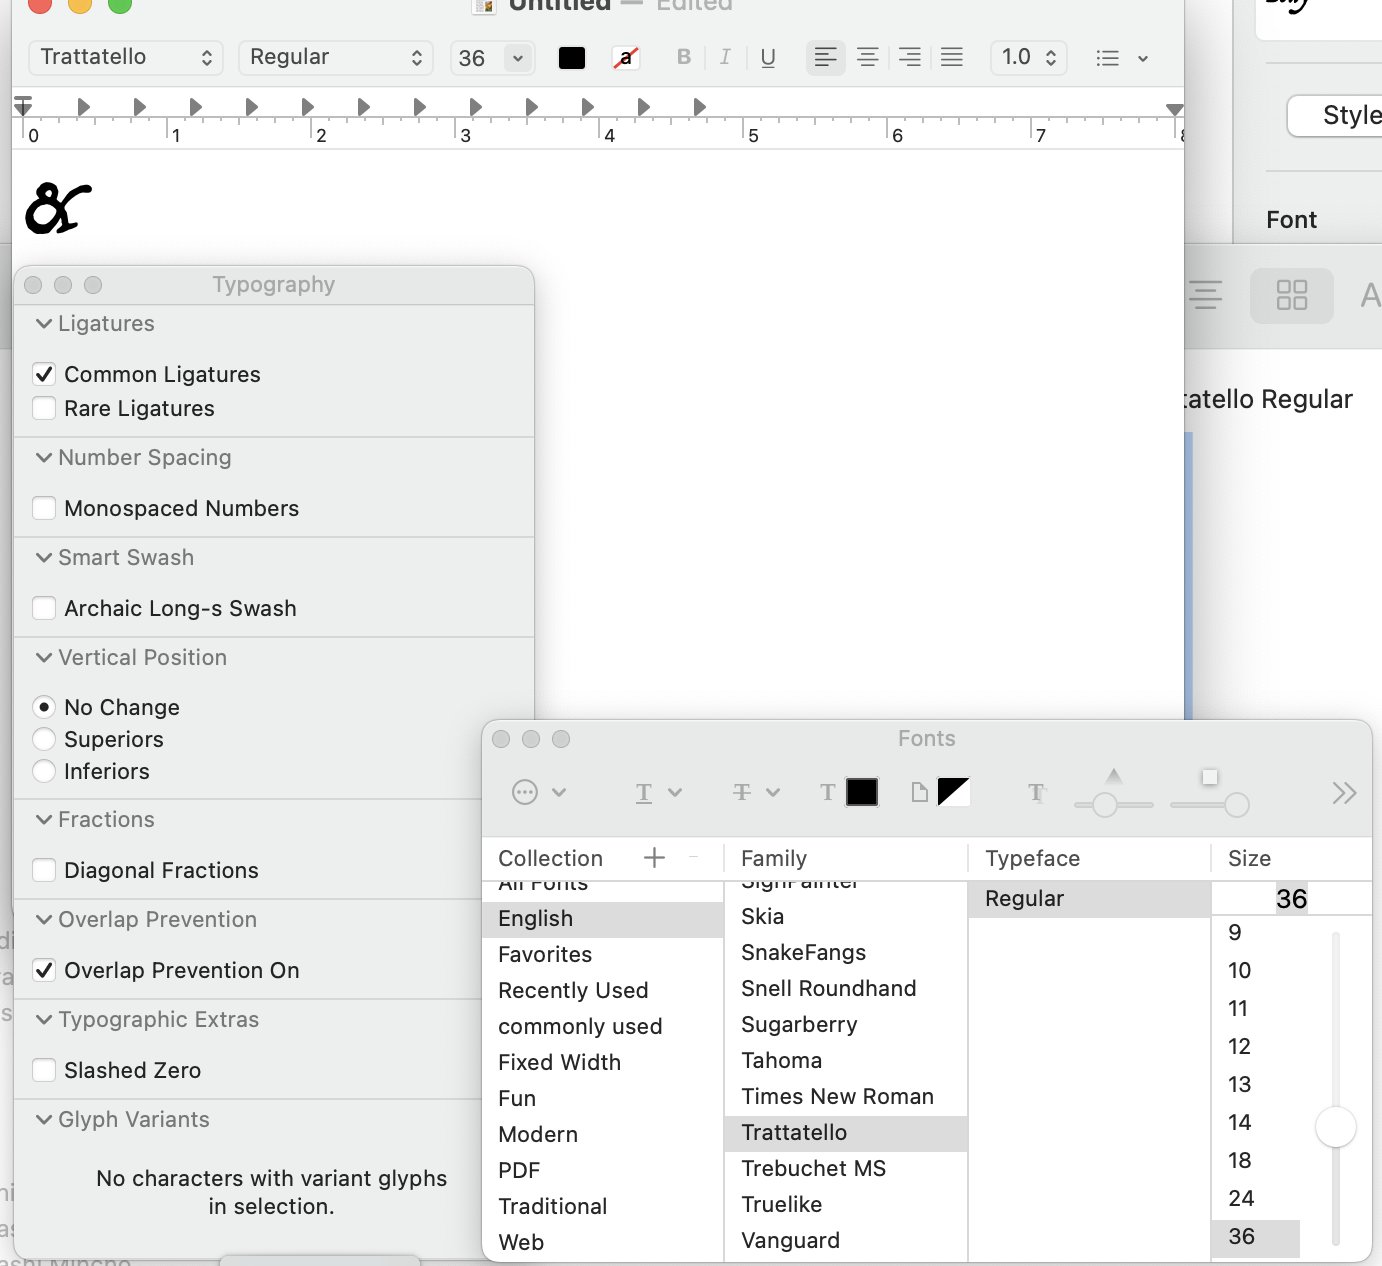Open the 1.0 line spacing dropdown
This screenshot has height=1266, width=1382.
tap(1029, 57)
